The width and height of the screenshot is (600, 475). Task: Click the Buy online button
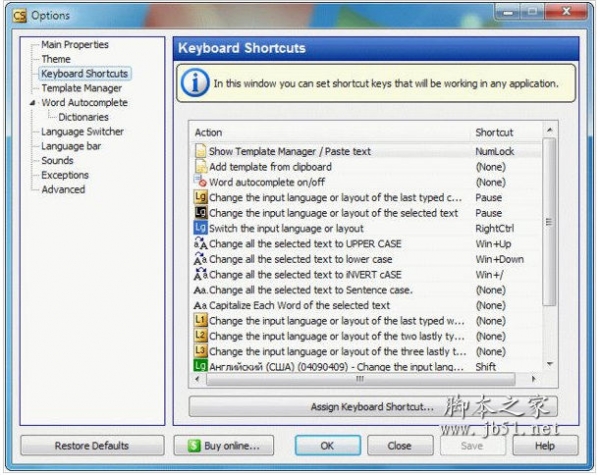pyautogui.click(x=224, y=446)
